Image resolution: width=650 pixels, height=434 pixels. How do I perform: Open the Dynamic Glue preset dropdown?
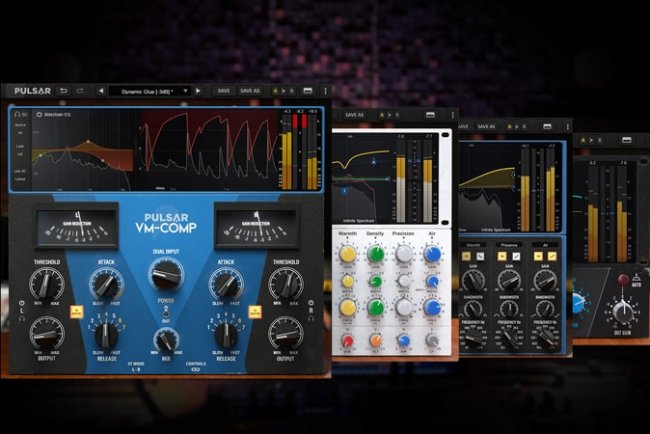tap(150, 91)
